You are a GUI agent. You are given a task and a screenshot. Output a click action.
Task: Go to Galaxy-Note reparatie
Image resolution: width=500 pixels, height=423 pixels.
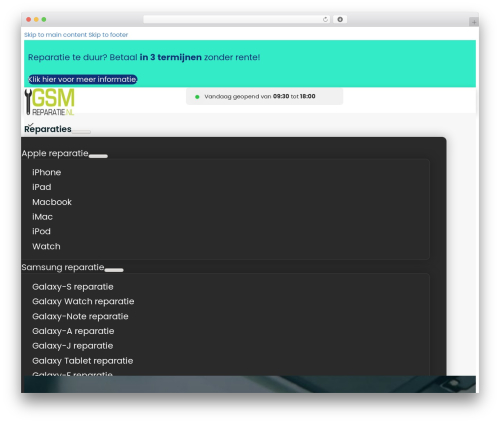[80, 316]
